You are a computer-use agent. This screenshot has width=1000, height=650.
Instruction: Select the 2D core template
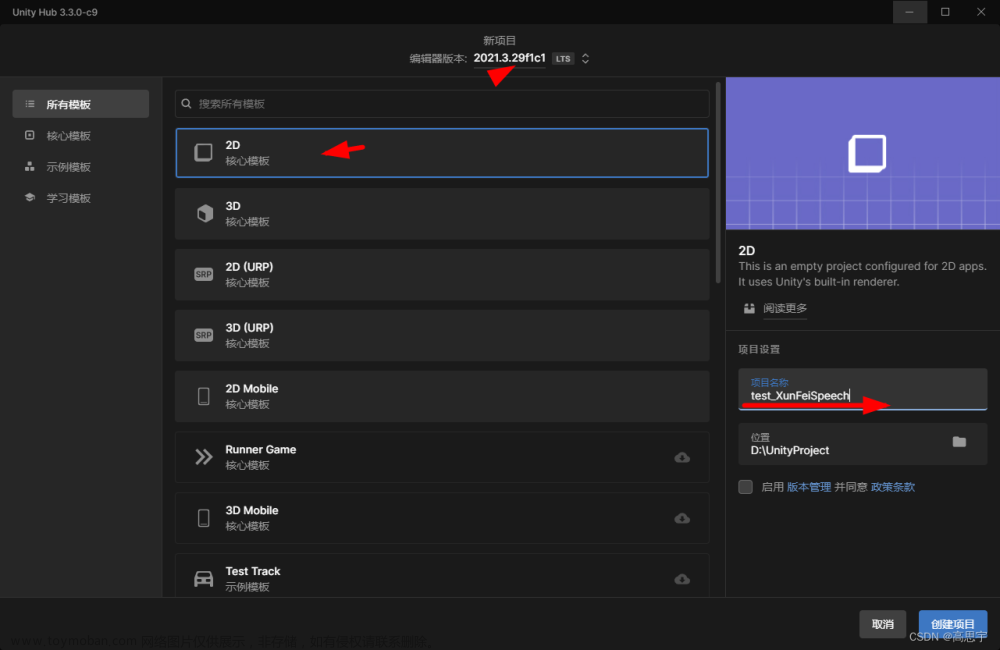click(x=442, y=153)
